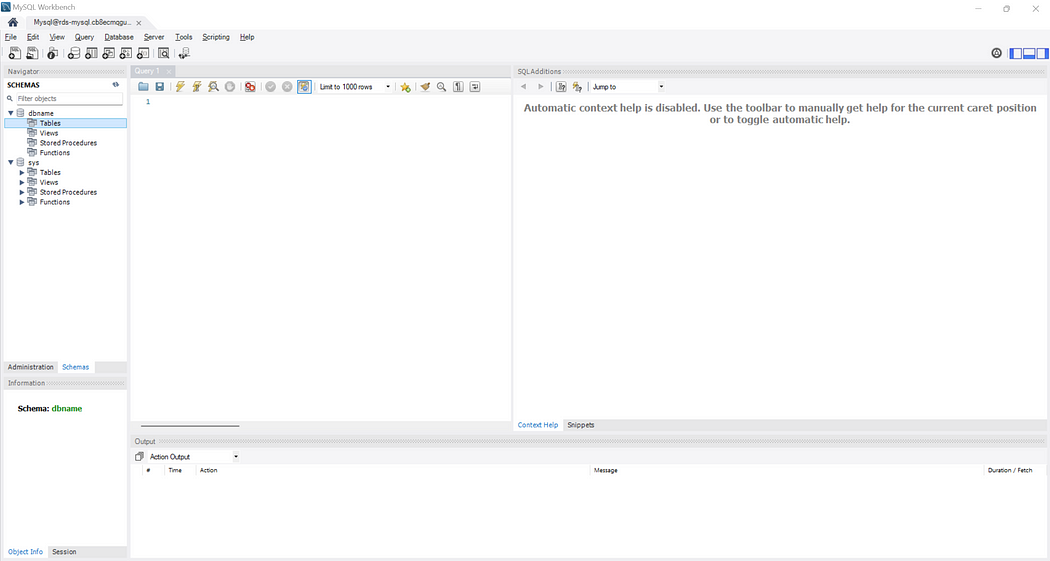Run EXPLAIN on statement under cursor
This screenshot has width=1050, height=561.
214,87
